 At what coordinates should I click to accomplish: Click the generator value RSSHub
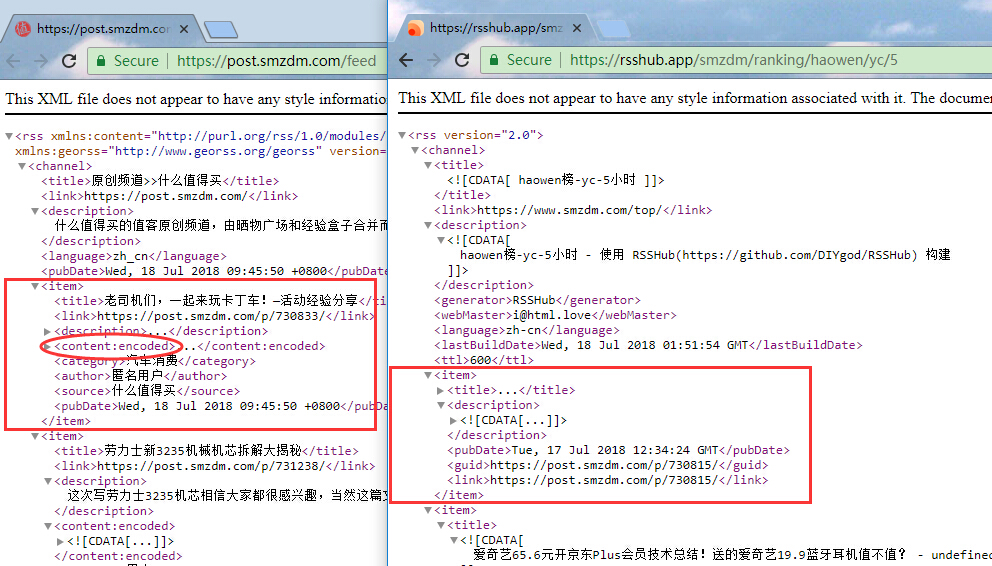click(534, 300)
